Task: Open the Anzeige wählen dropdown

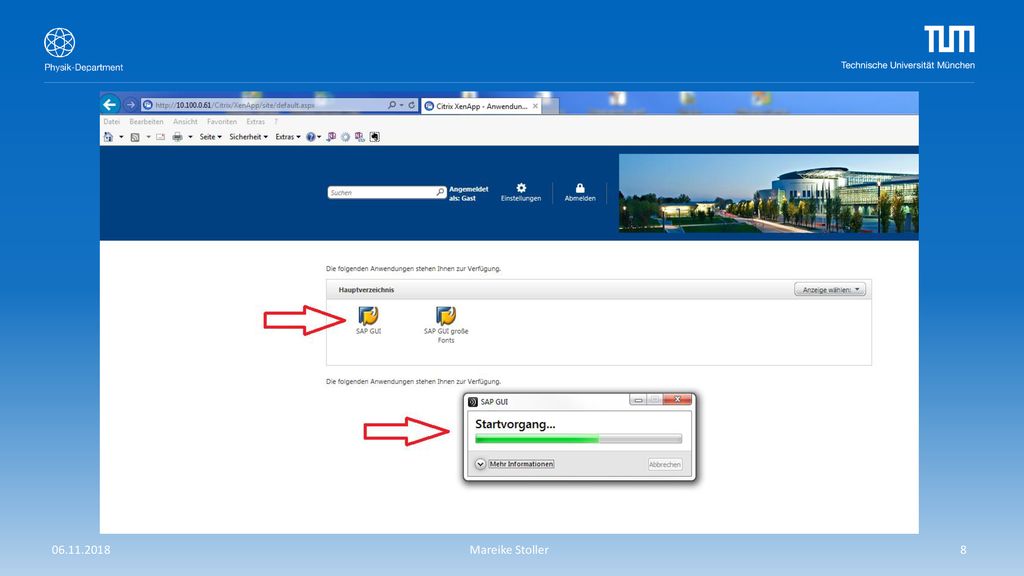Action: 830,289
